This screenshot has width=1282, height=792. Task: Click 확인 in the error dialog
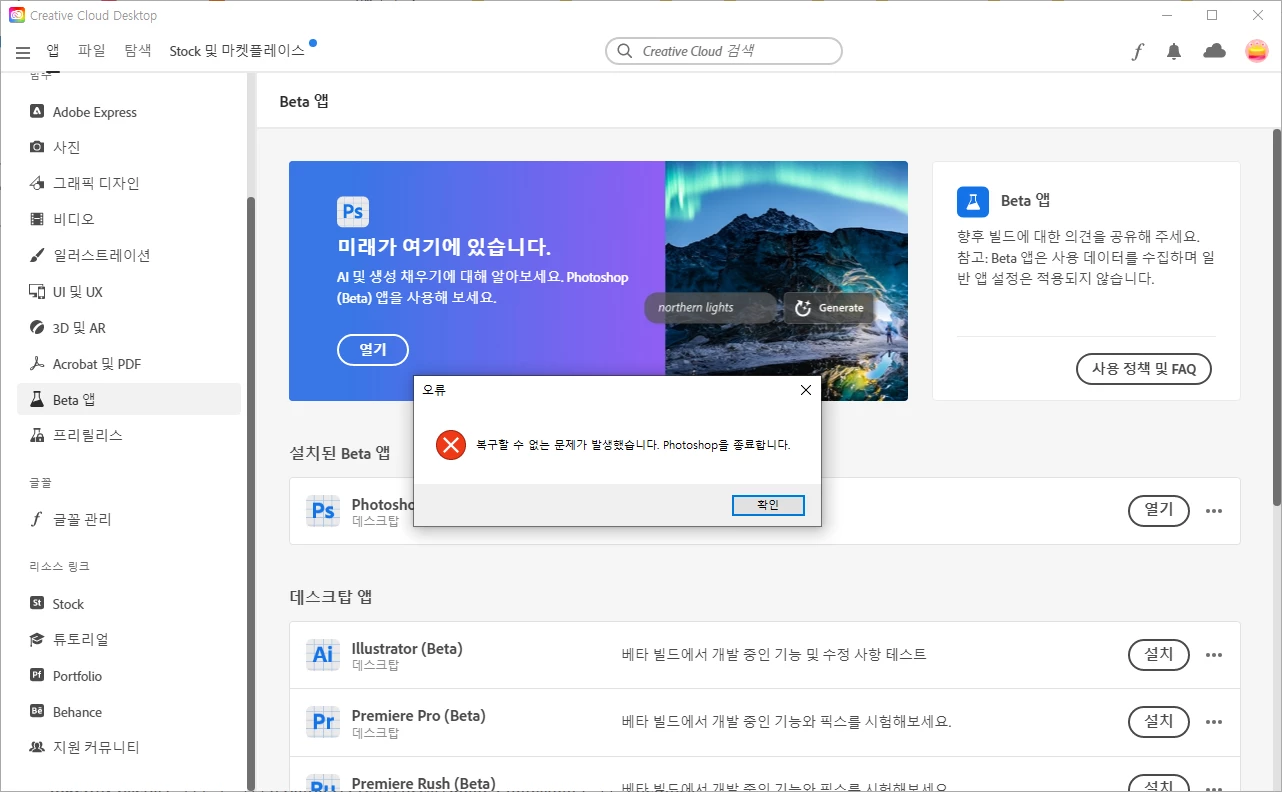click(x=768, y=505)
